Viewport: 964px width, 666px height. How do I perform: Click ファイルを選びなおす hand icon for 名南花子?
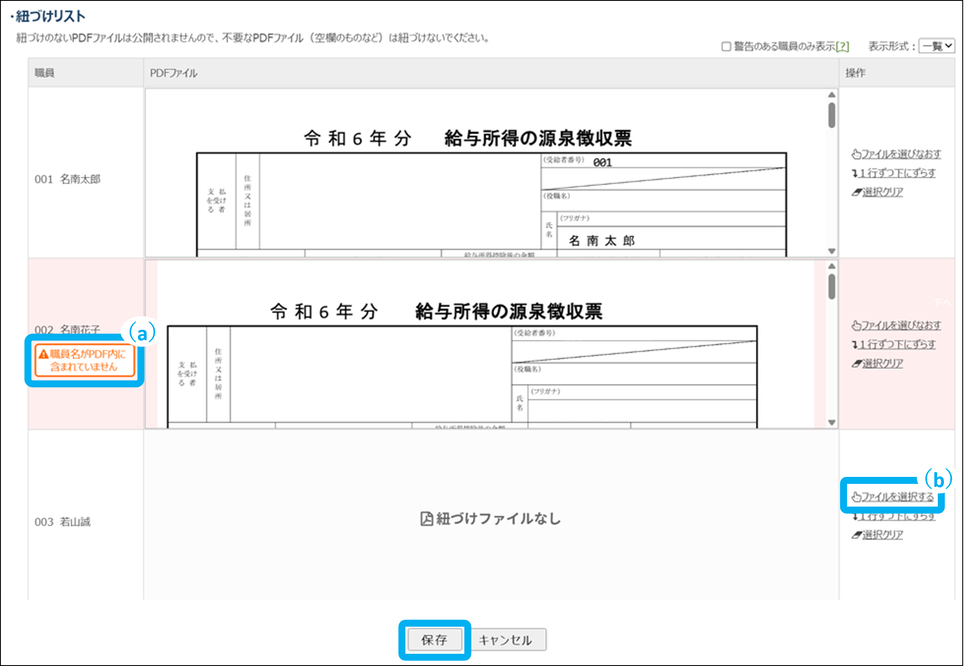855,326
